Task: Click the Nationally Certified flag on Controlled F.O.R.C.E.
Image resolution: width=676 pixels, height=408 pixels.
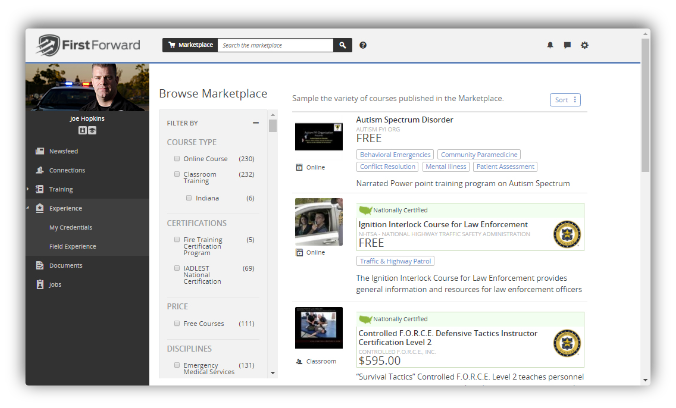Action: pos(365,319)
